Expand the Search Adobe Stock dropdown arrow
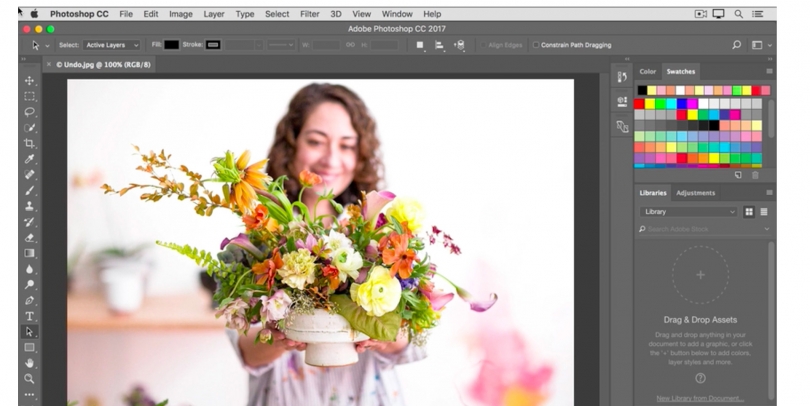This screenshot has height=406, width=810. pos(767,229)
